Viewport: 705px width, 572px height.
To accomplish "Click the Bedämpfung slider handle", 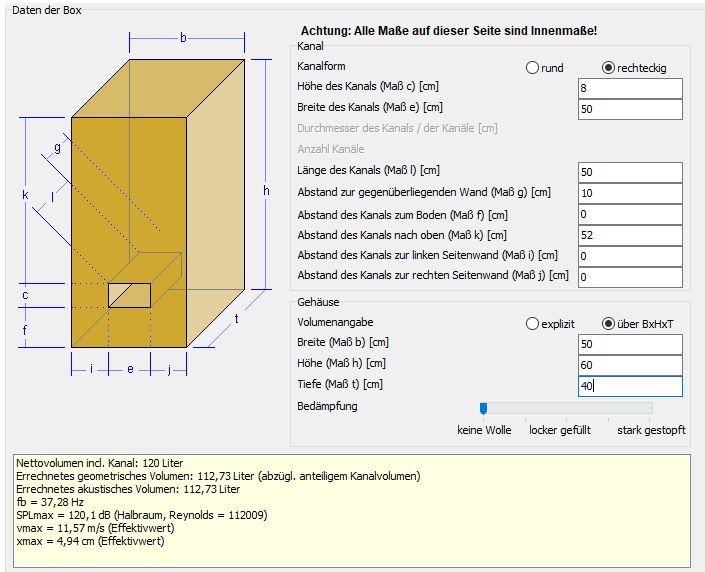I will point(483,408).
